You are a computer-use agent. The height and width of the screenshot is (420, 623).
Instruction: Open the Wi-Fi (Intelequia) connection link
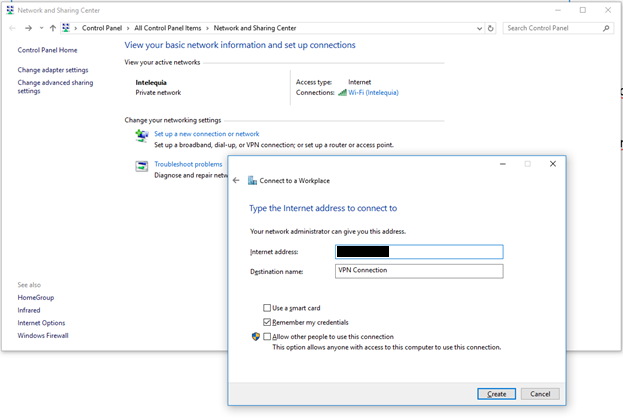coord(373,92)
